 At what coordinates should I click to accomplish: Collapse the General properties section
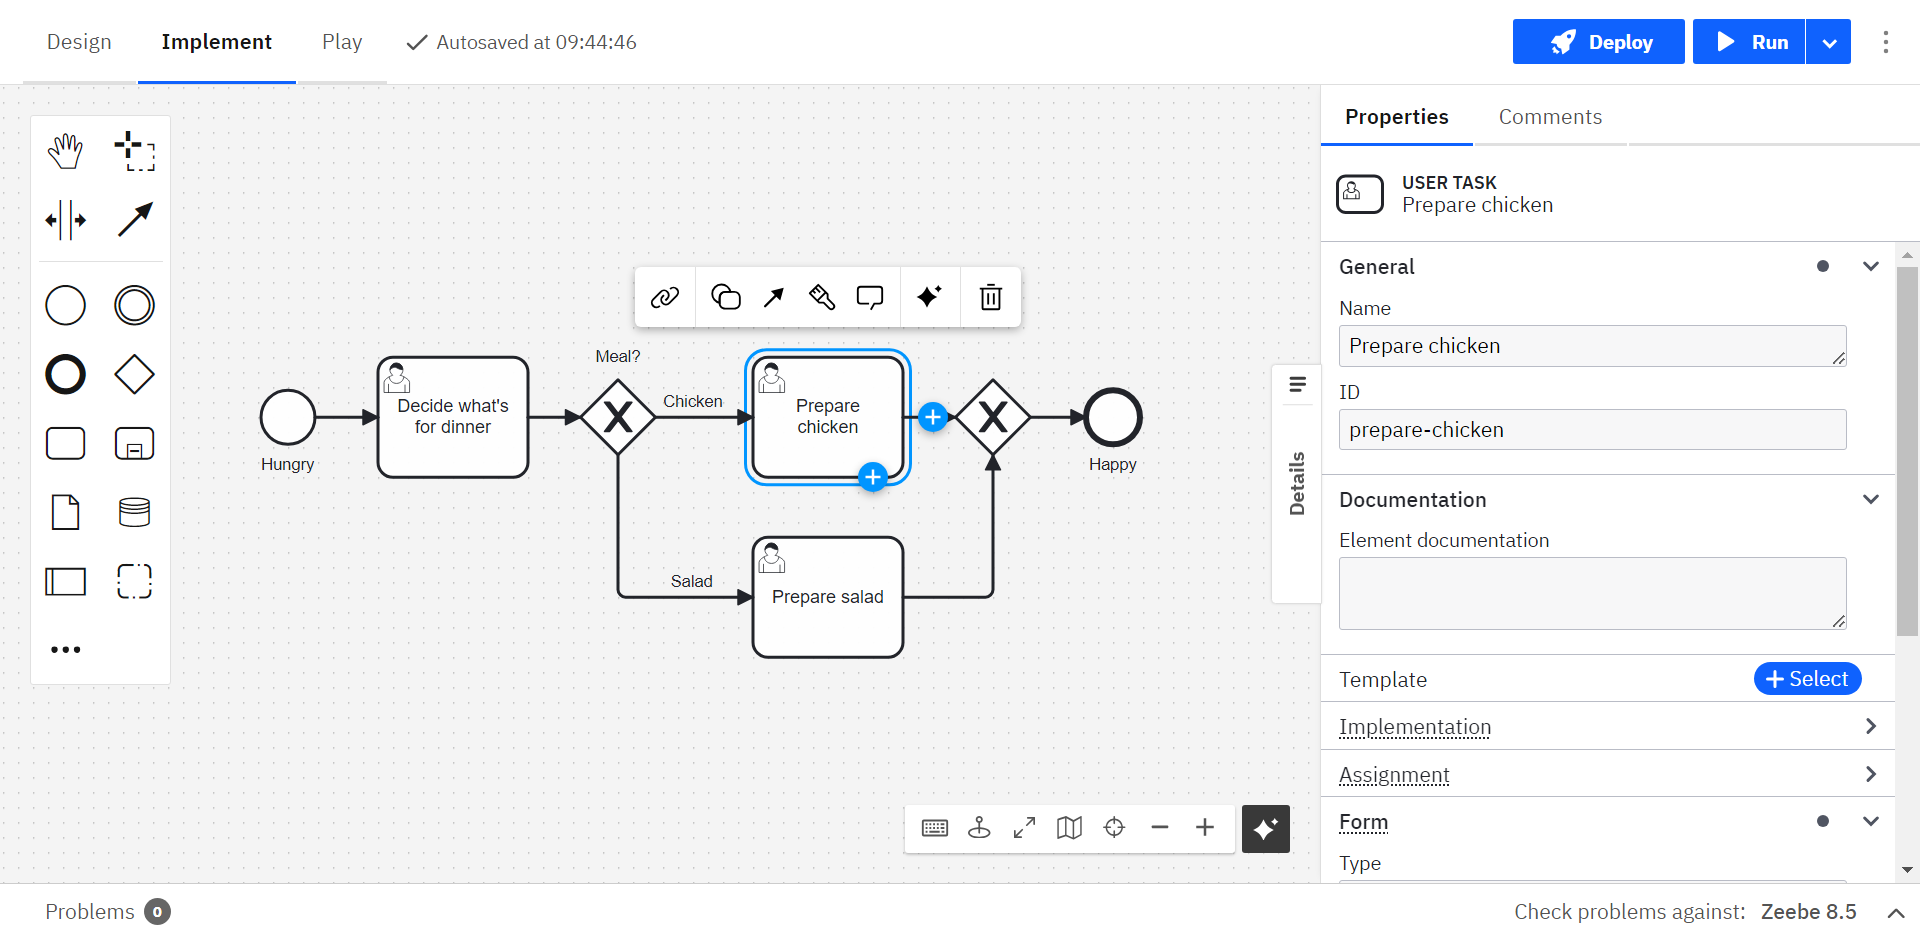coord(1870,266)
